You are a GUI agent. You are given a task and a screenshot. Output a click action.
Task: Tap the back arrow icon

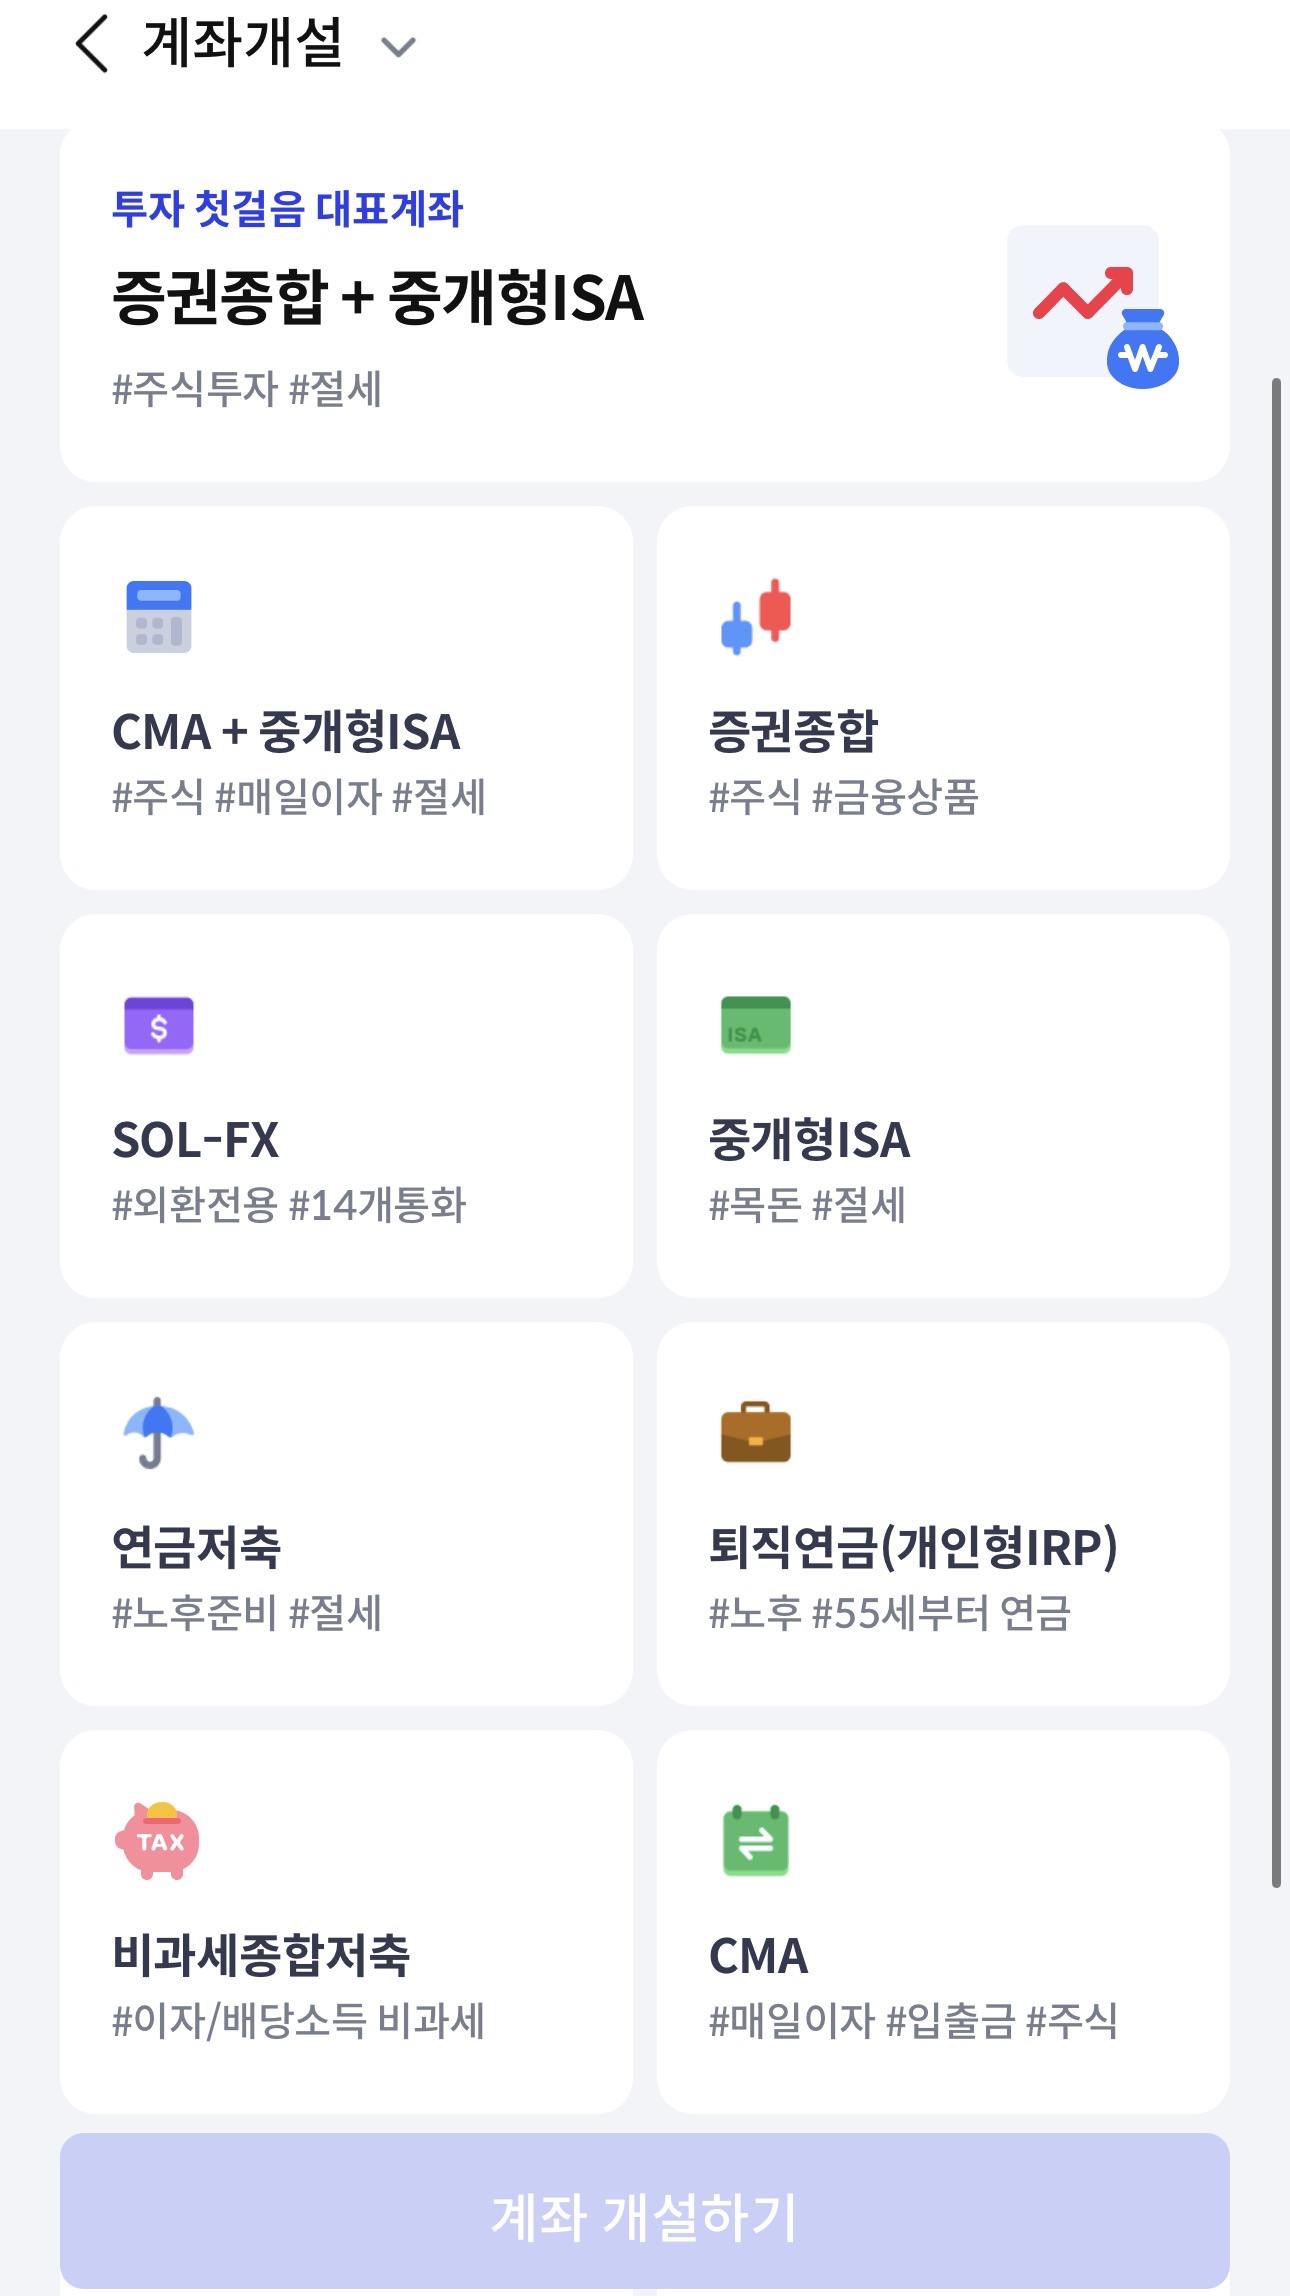(x=92, y=45)
